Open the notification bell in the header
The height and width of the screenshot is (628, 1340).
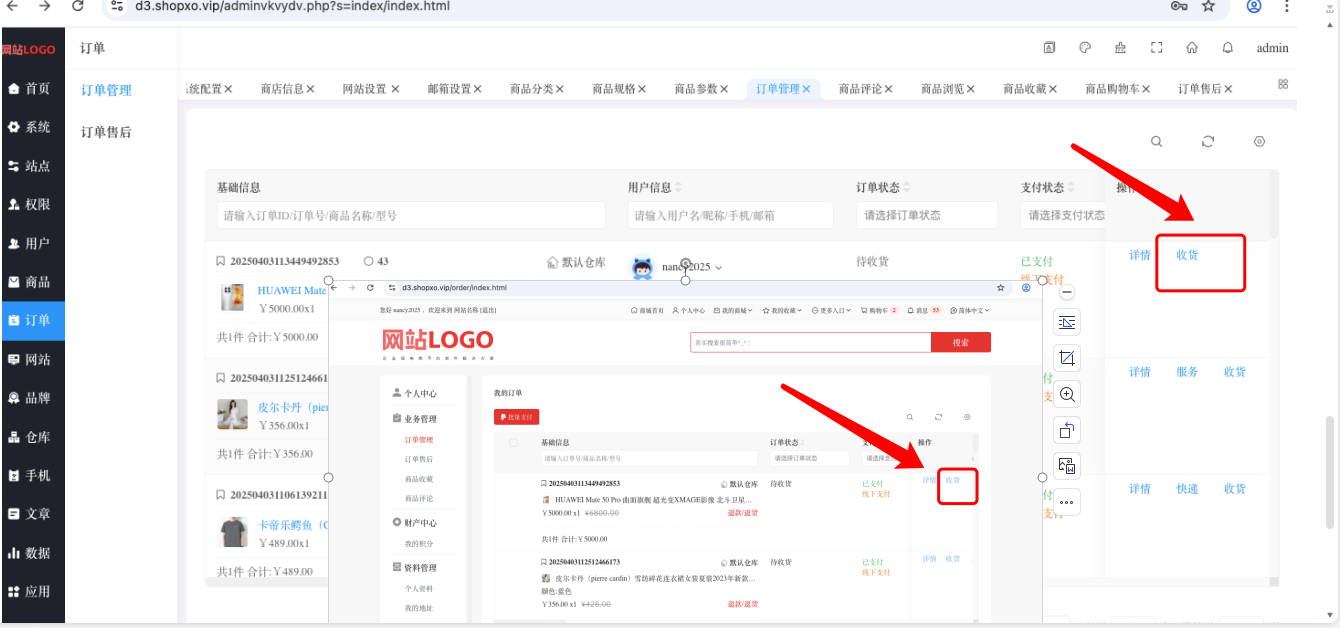click(x=1228, y=47)
